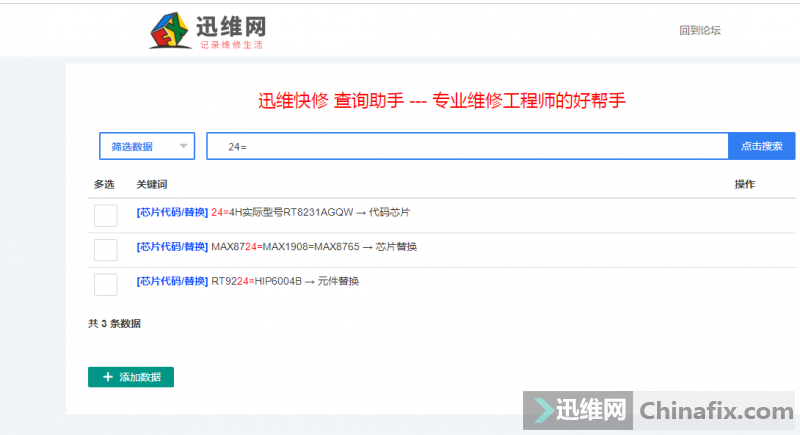
Task: Click the 点击搜索 button
Action: click(x=761, y=146)
